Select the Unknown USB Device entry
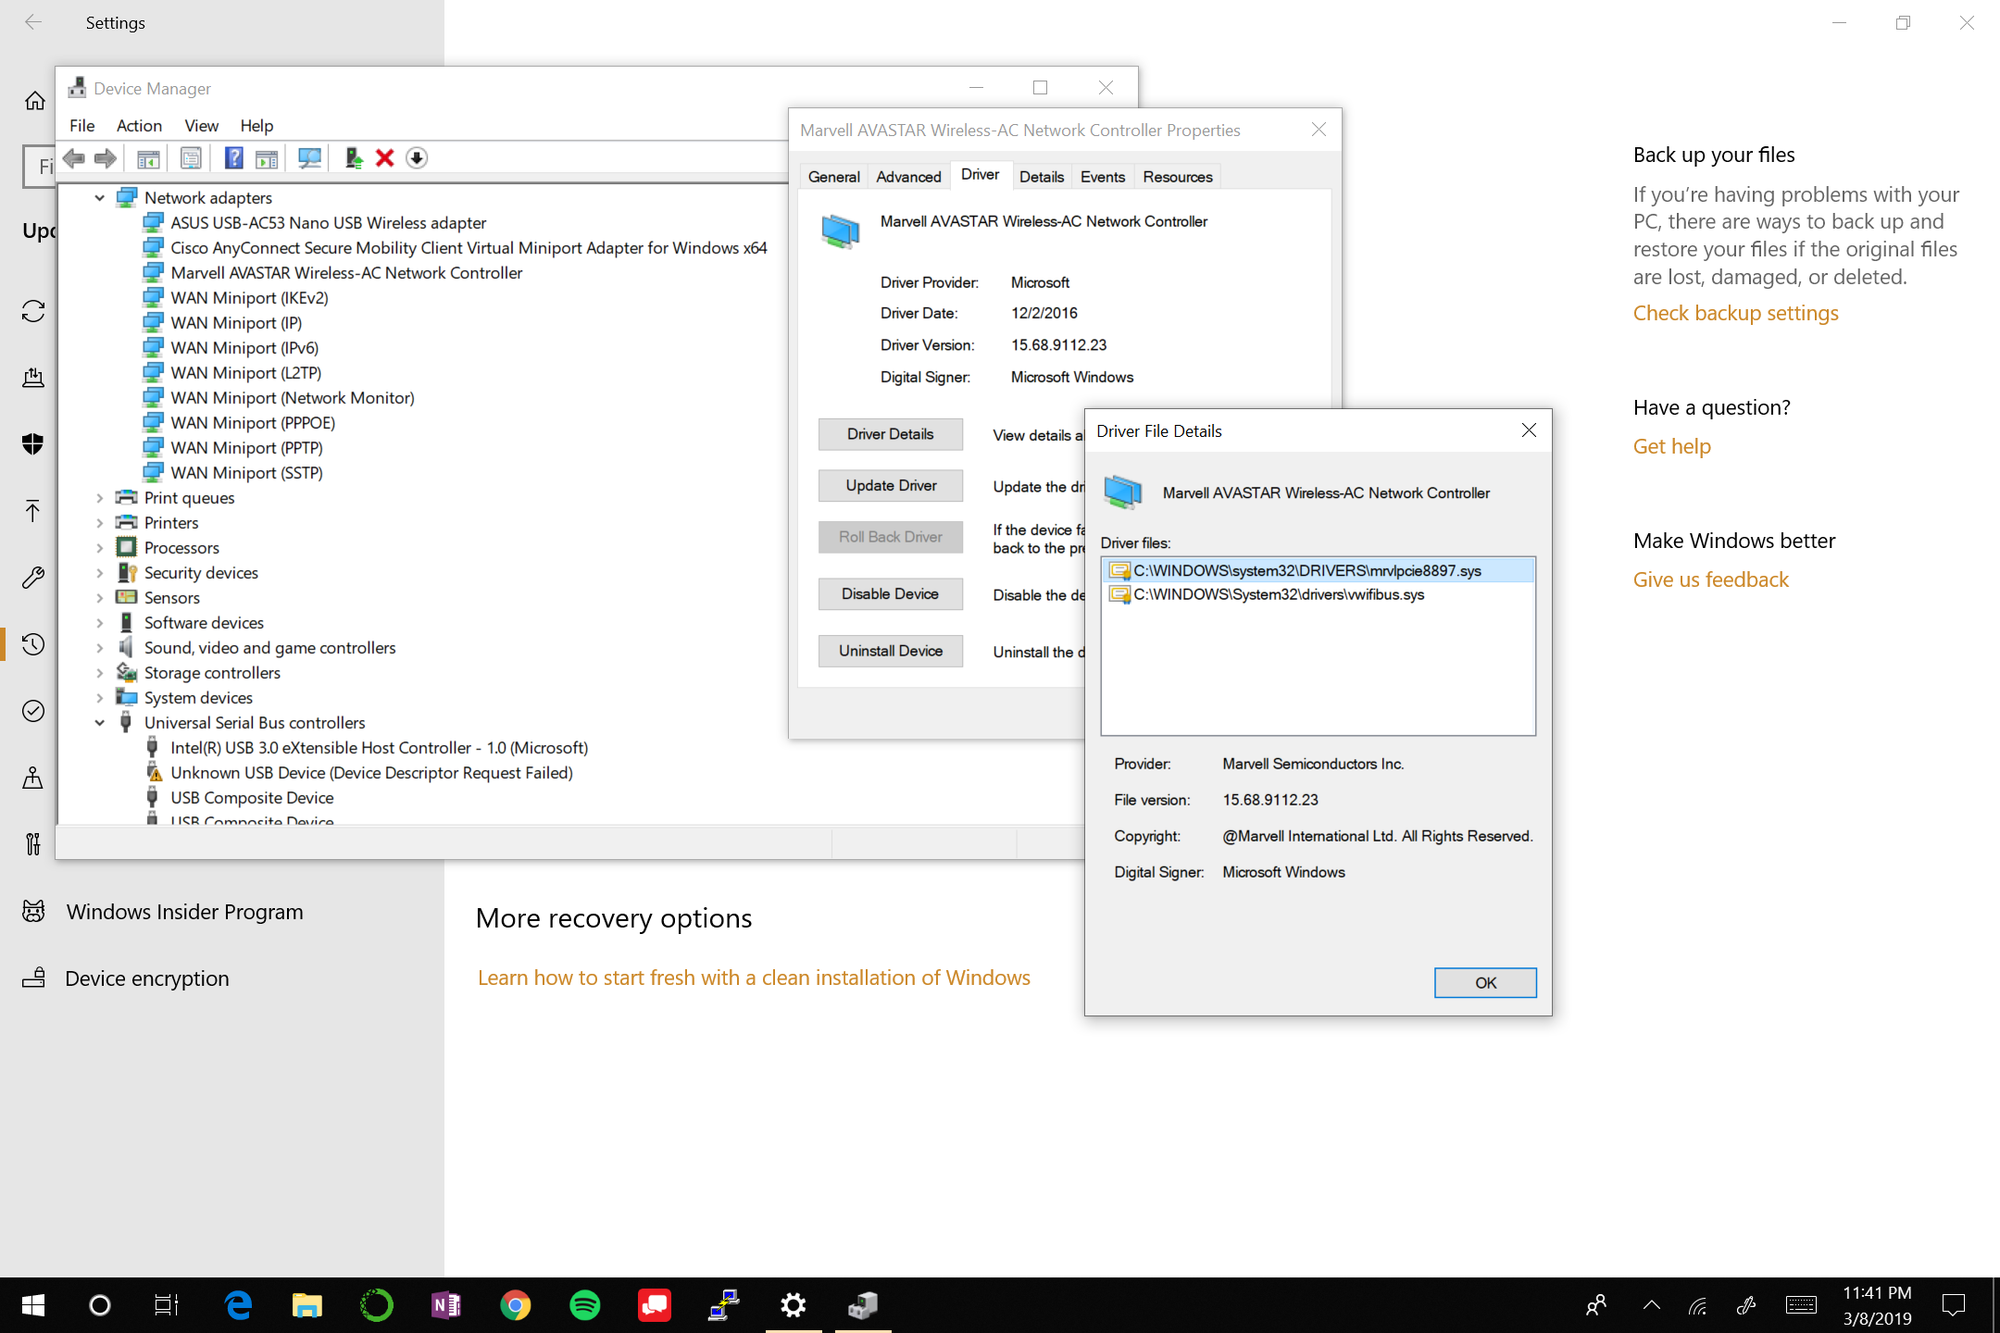The width and height of the screenshot is (2000, 1333). (371, 773)
